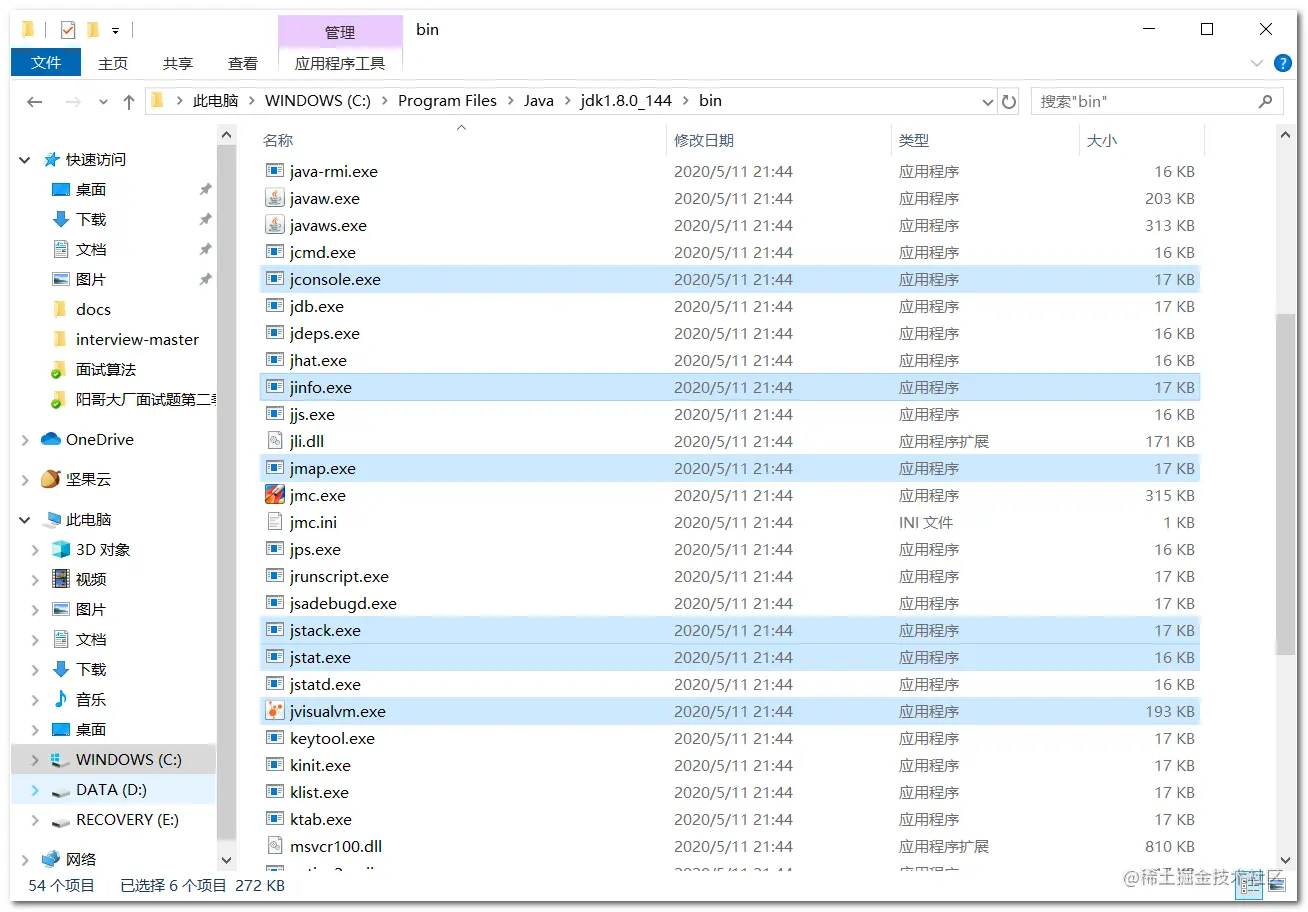Viewport: 1308px width, 912px height.
Task: Click the jstack.exe file icon
Action: pyautogui.click(x=275, y=631)
